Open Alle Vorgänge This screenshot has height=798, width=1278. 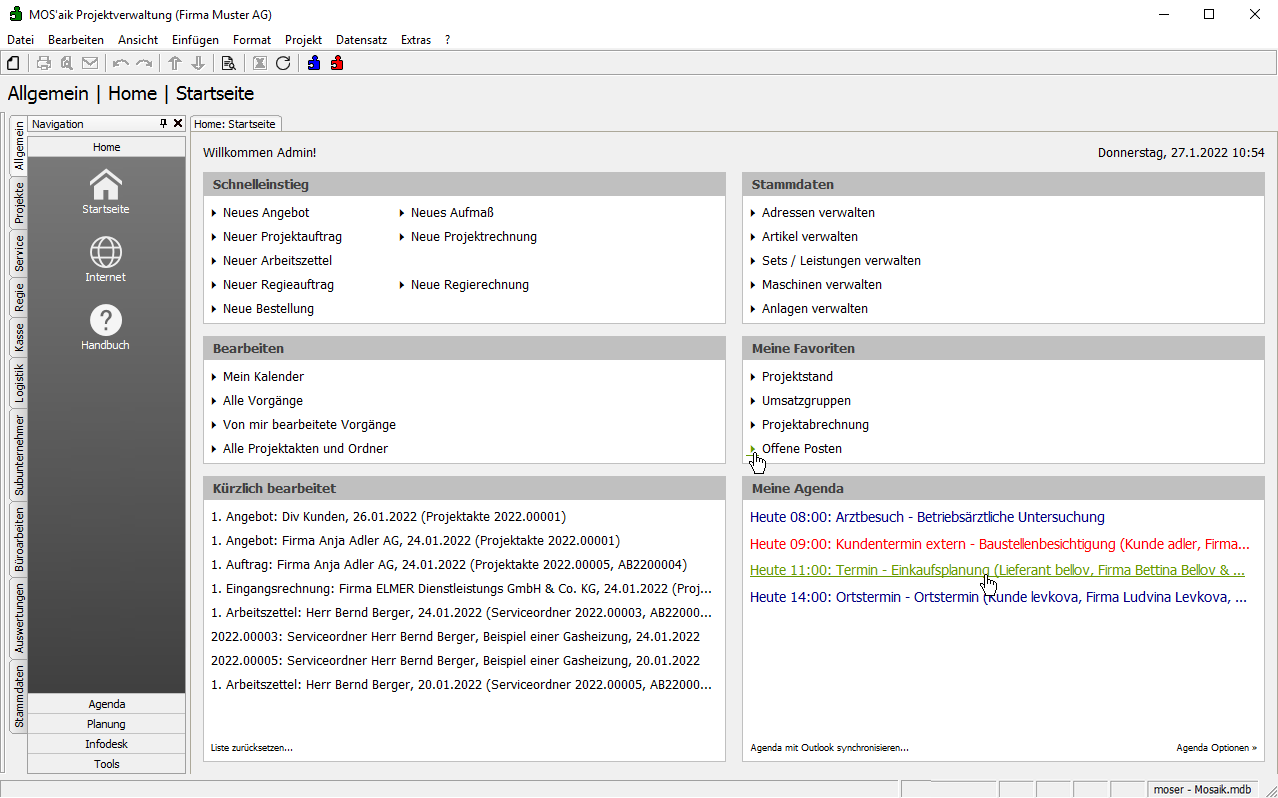tap(263, 401)
